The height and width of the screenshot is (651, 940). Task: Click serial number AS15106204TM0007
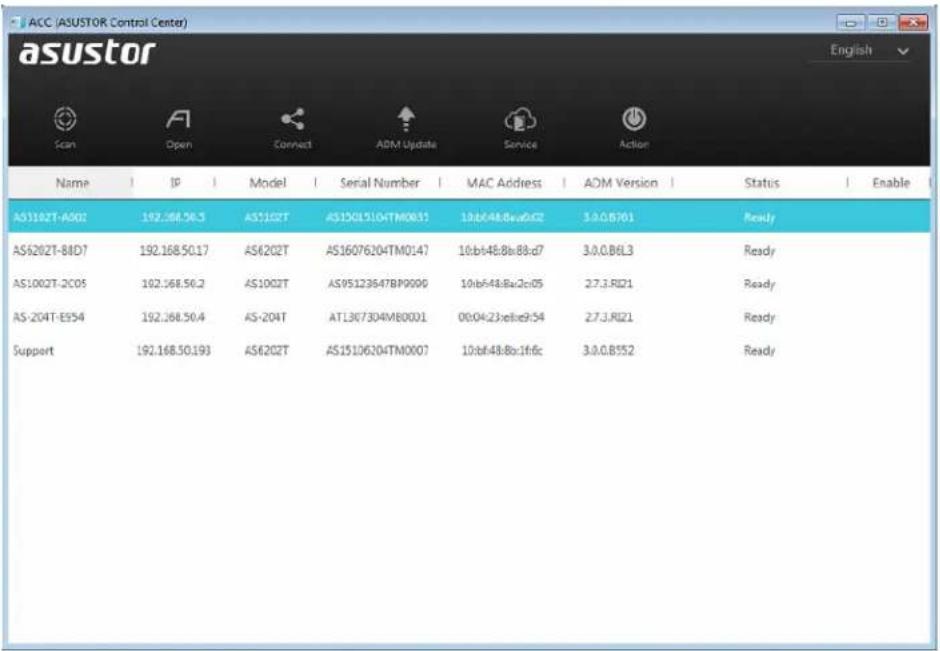coord(377,350)
